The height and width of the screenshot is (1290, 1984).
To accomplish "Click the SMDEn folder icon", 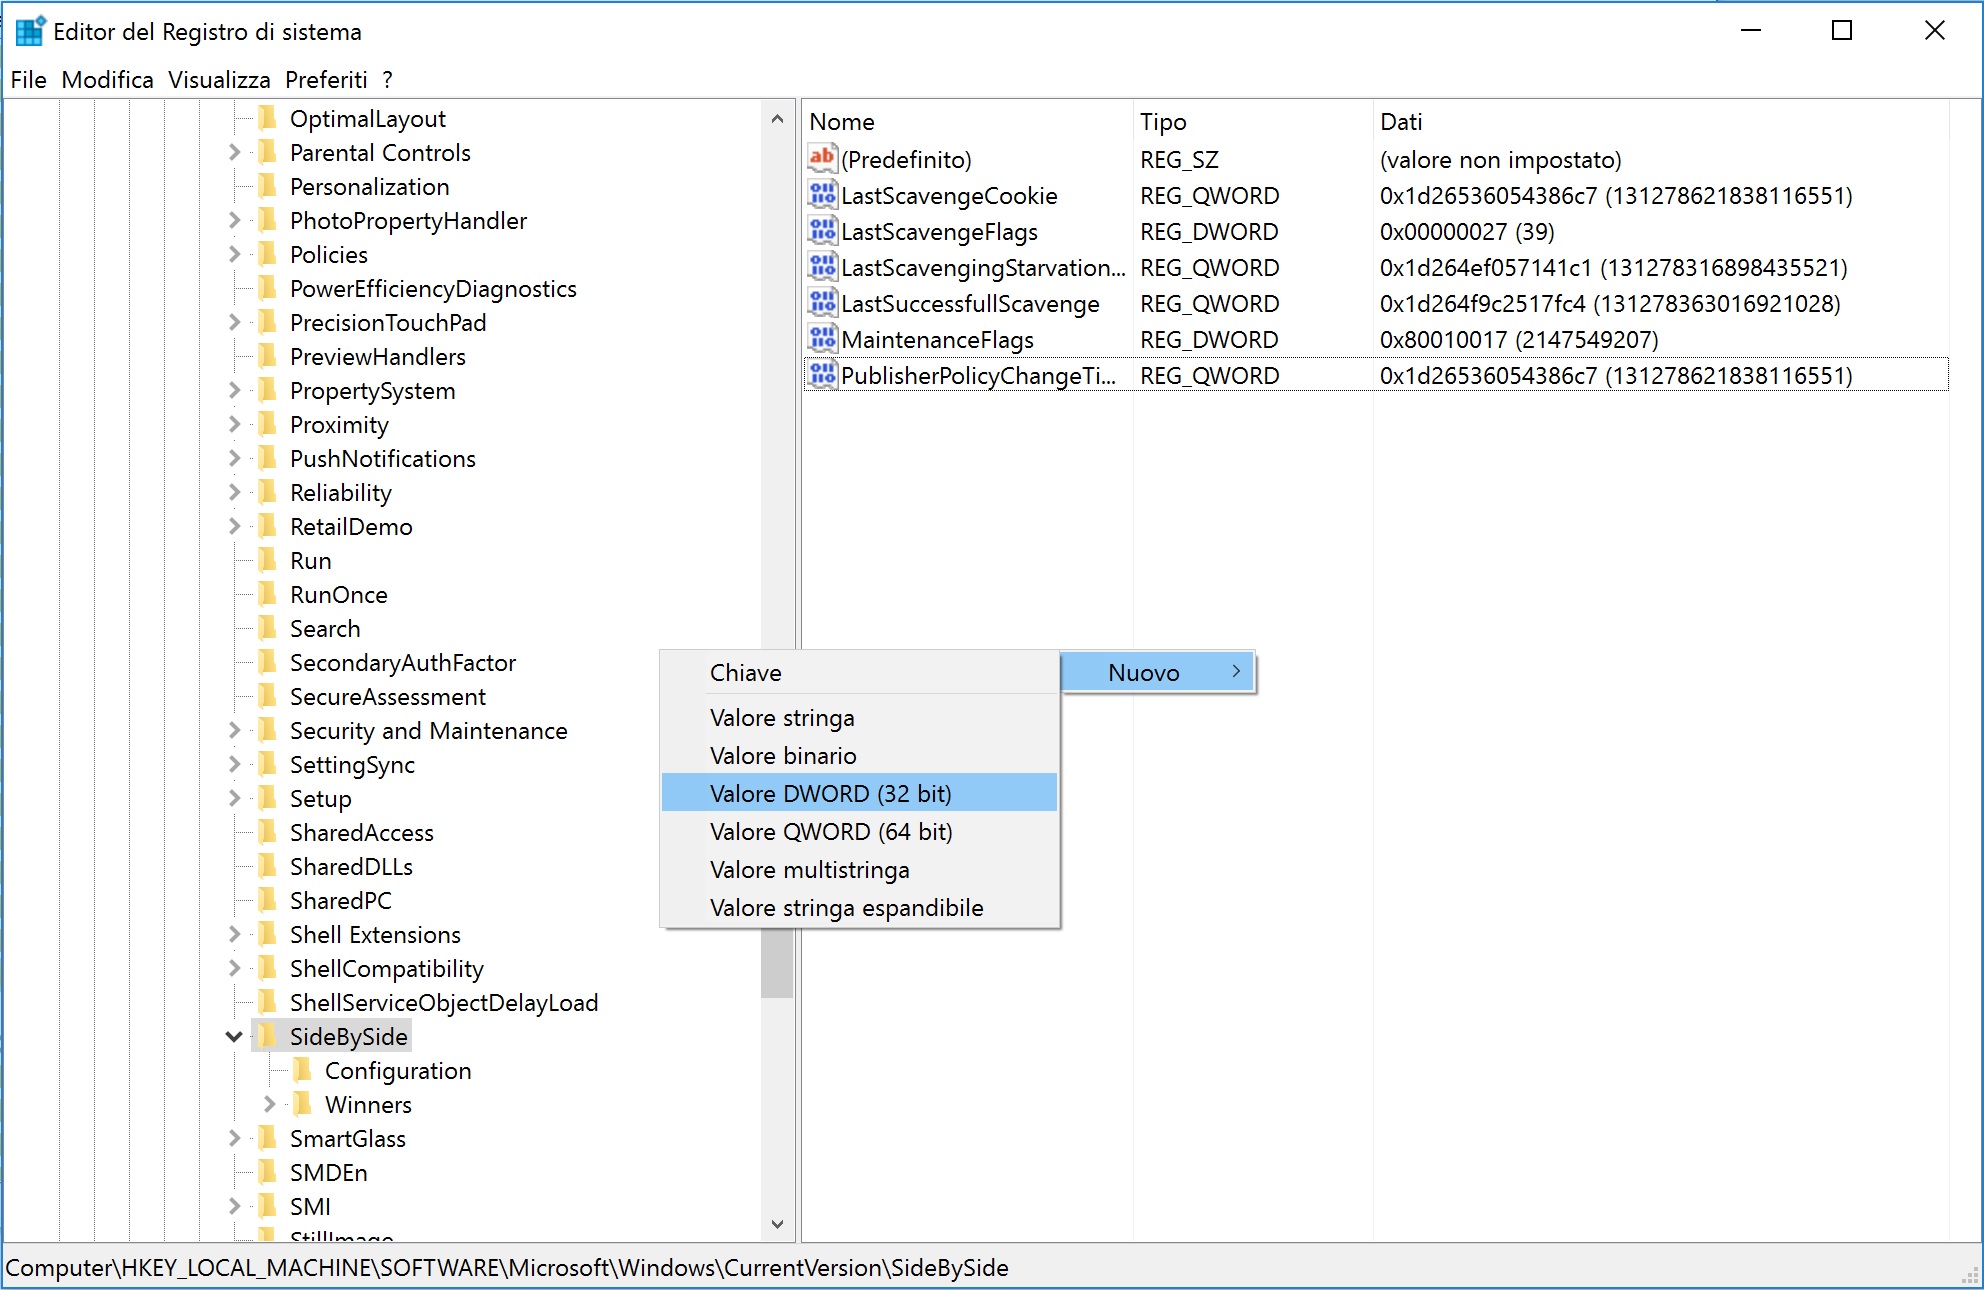I will point(267,1173).
